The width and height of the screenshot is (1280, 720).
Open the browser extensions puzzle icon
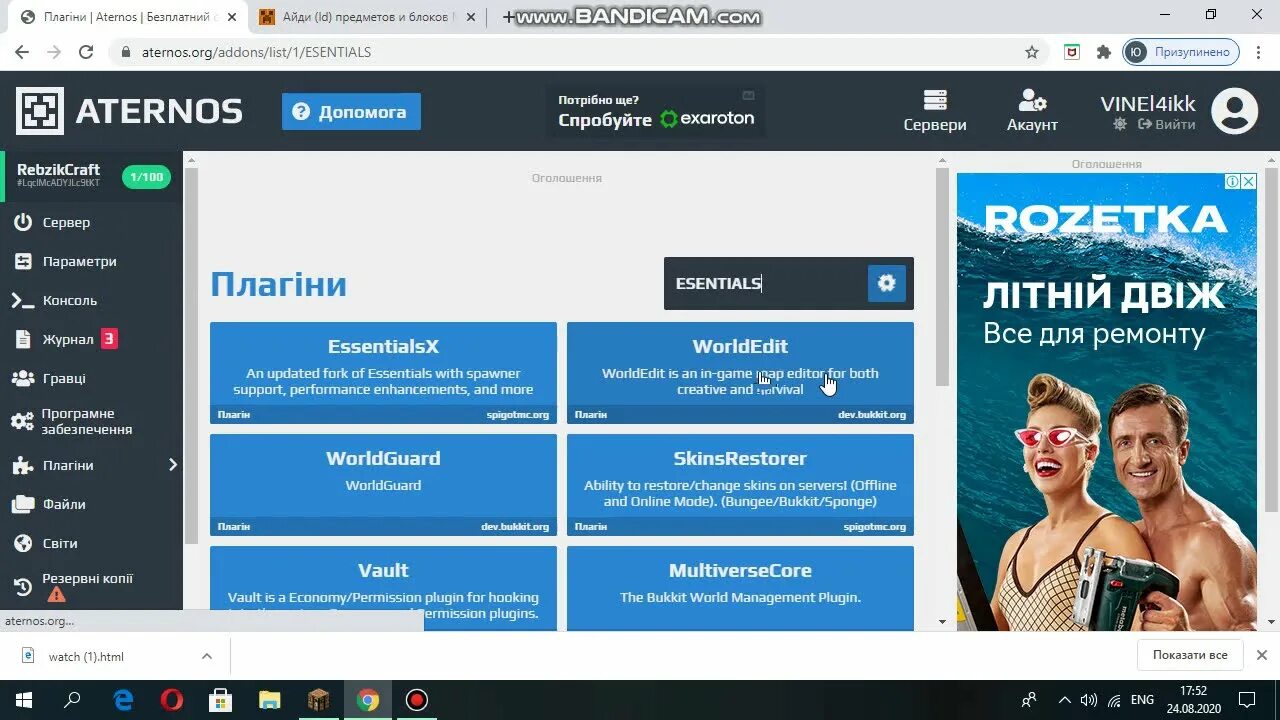pos(1104,52)
